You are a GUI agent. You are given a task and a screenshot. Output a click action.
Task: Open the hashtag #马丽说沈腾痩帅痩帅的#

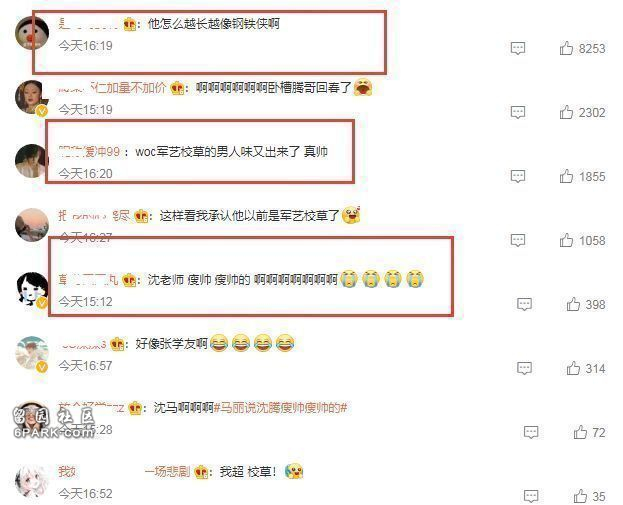(x=281, y=408)
